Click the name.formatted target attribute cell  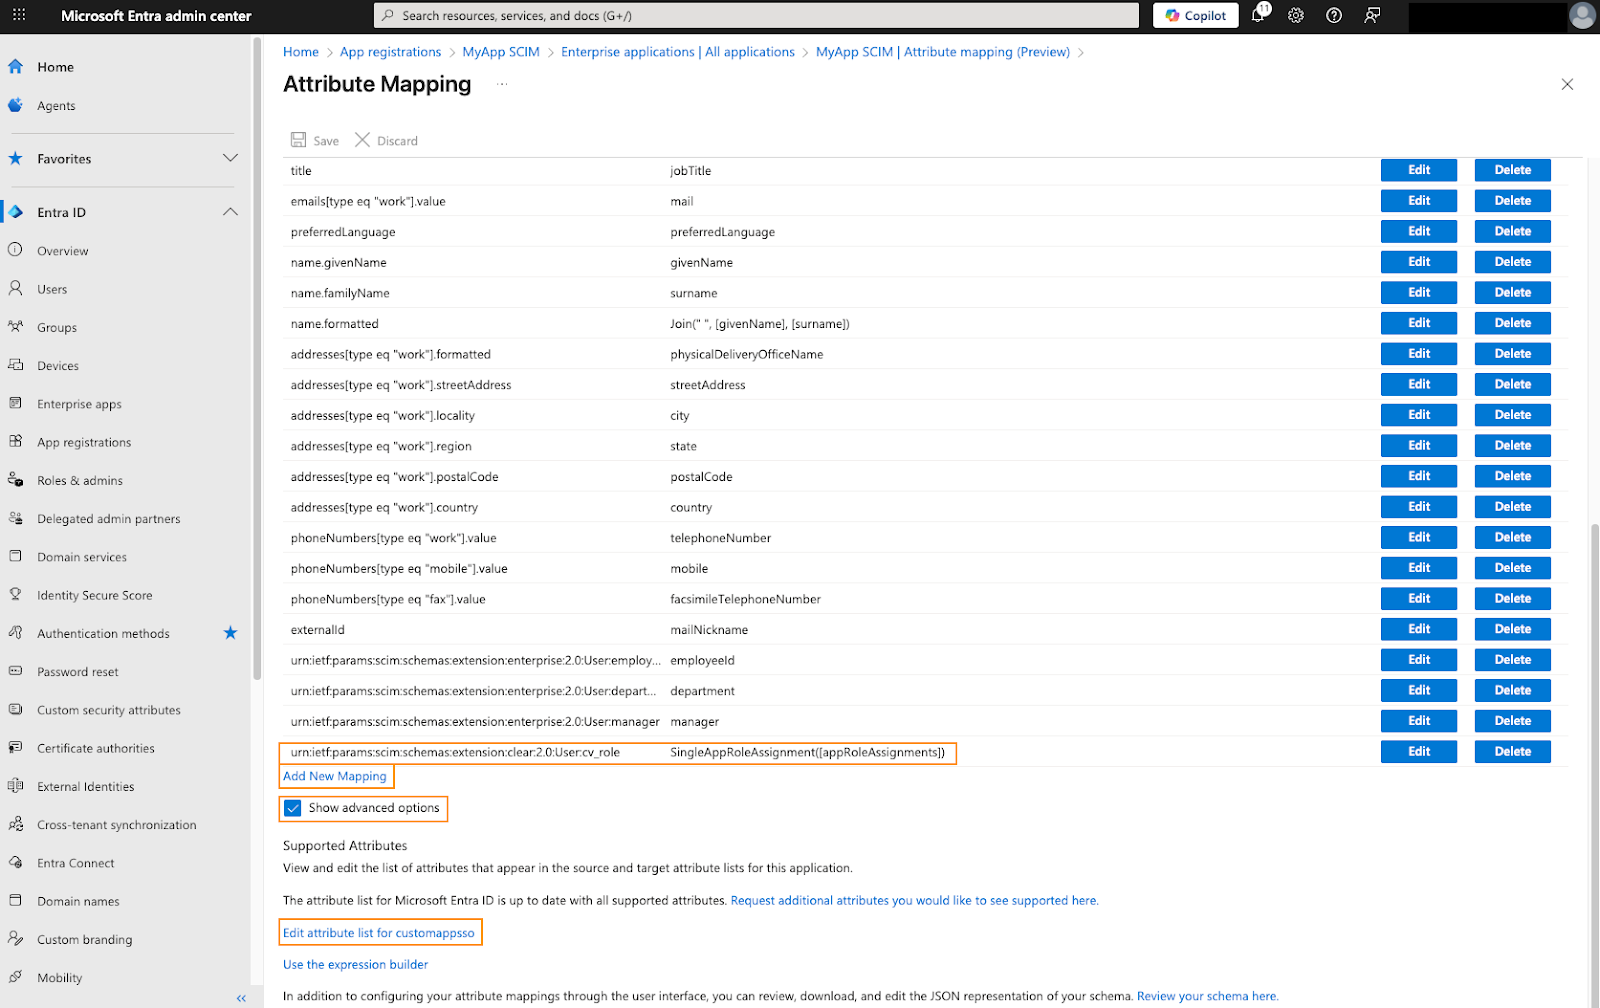coord(334,324)
